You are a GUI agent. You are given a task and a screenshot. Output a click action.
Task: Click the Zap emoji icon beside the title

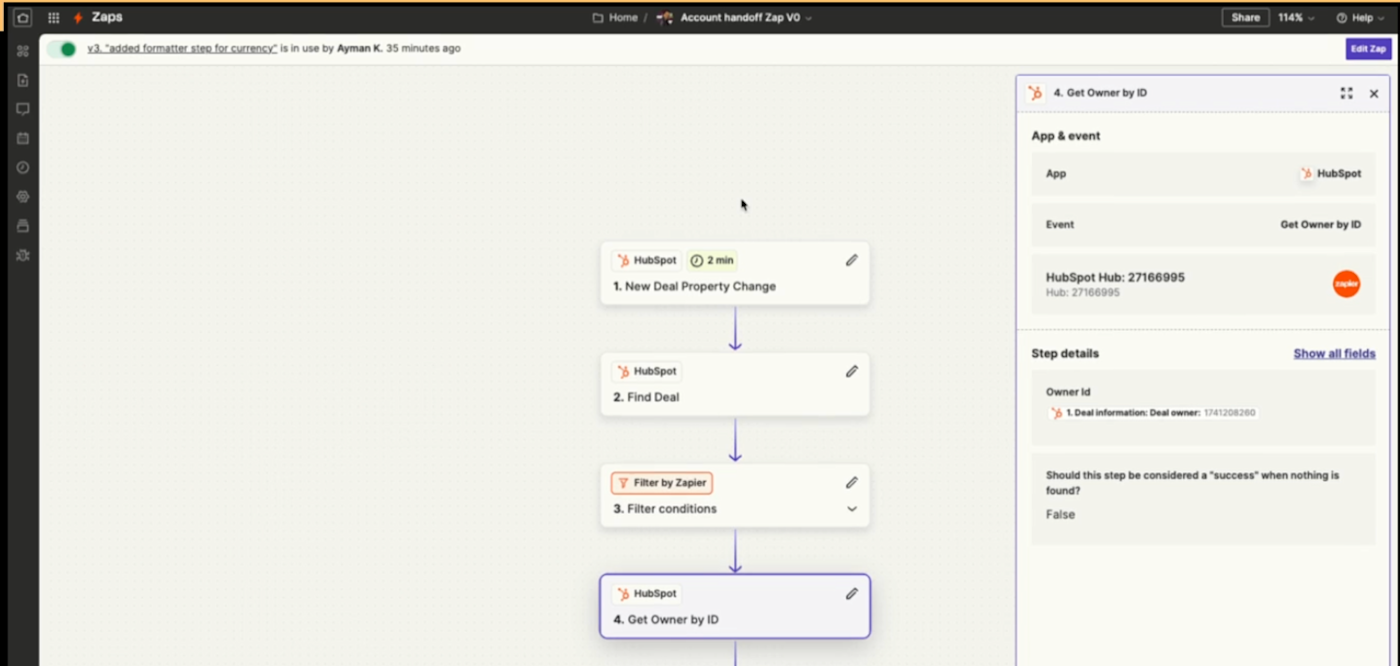tap(665, 18)
